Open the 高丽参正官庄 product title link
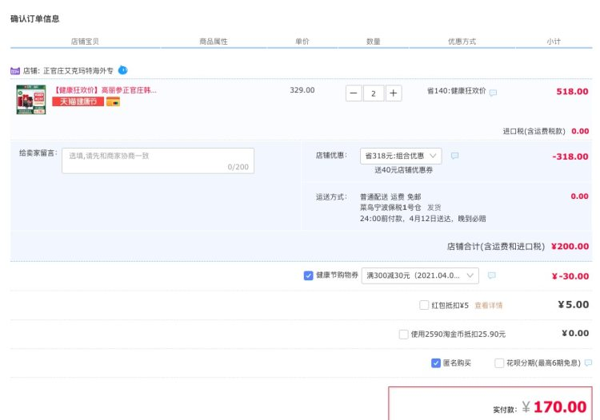Image resolution: width=600 pixels, height=420 pixels. 105,90
